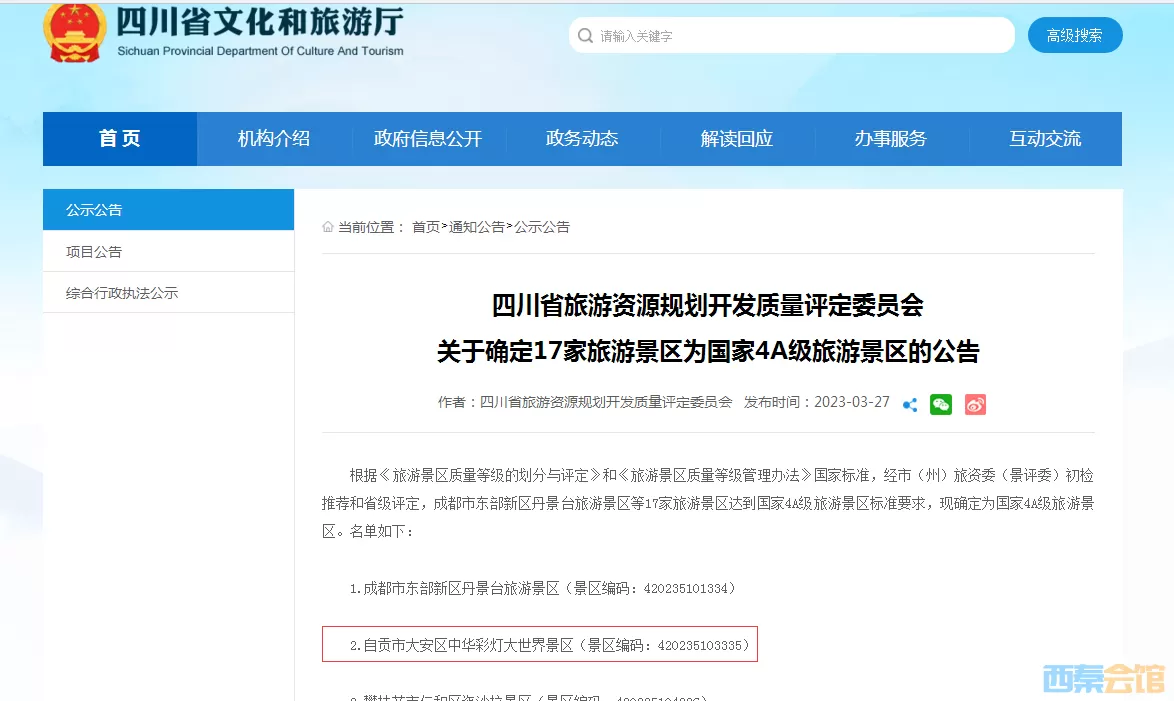Image resolution: width=1174 pixels, height=701 pixels.
Task: Select 政务动态 from the navigation bar
Action: click(x=583, y=139)
